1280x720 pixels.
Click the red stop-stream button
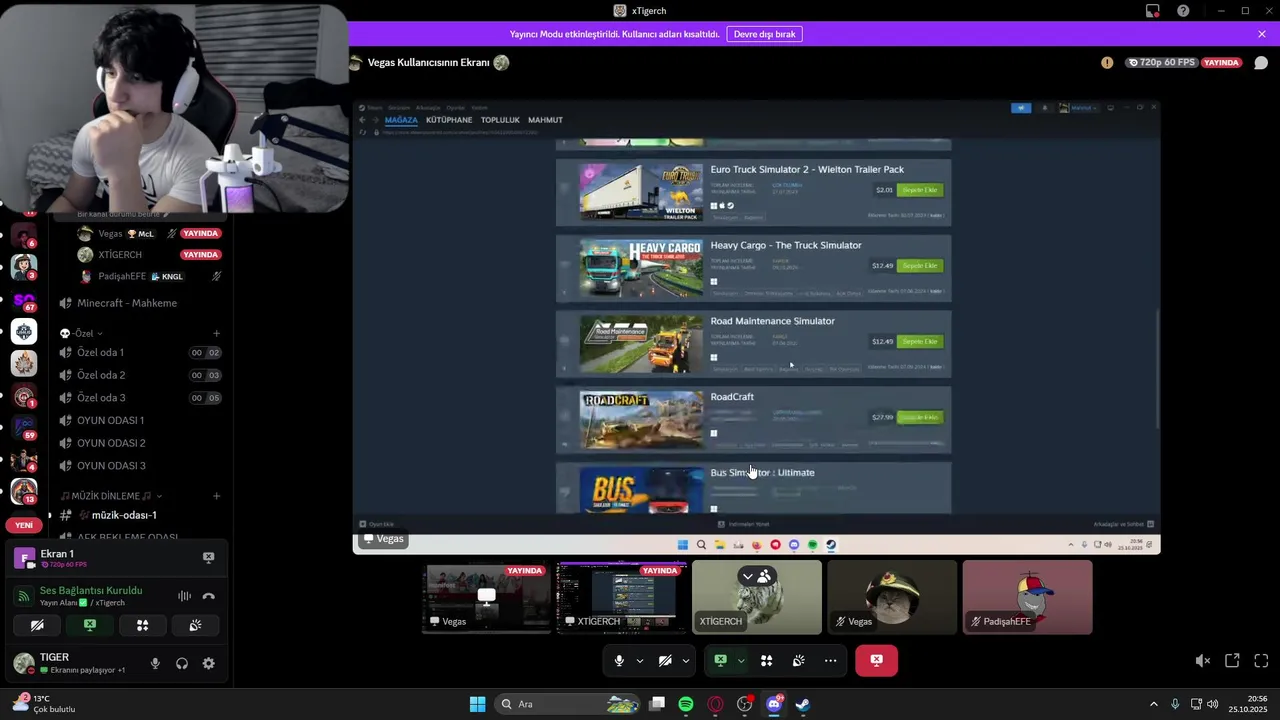(x=876, y=661)
